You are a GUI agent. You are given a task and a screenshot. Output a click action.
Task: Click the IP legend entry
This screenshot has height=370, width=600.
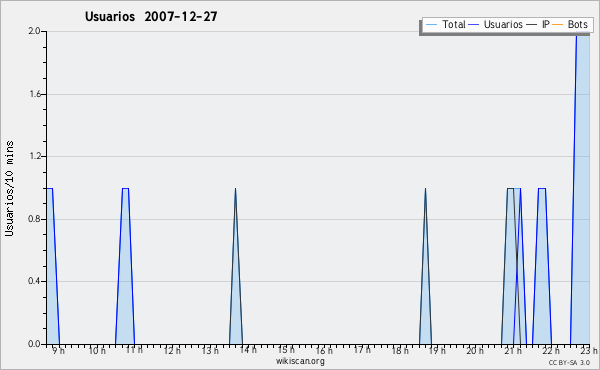click(538, 24)
